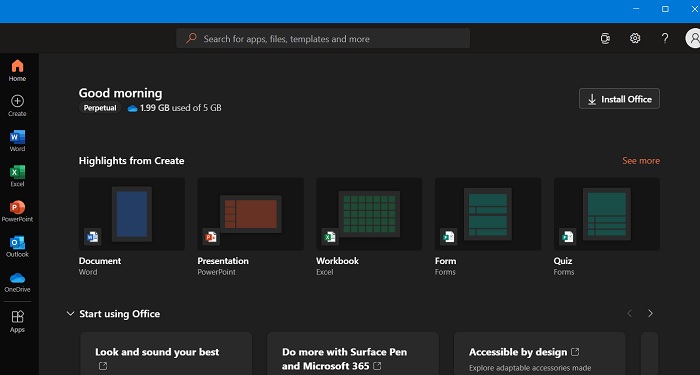Open the account profile avatar
Image resolution: width=700 pixels, height=375 pixels.
coord(693,38)
